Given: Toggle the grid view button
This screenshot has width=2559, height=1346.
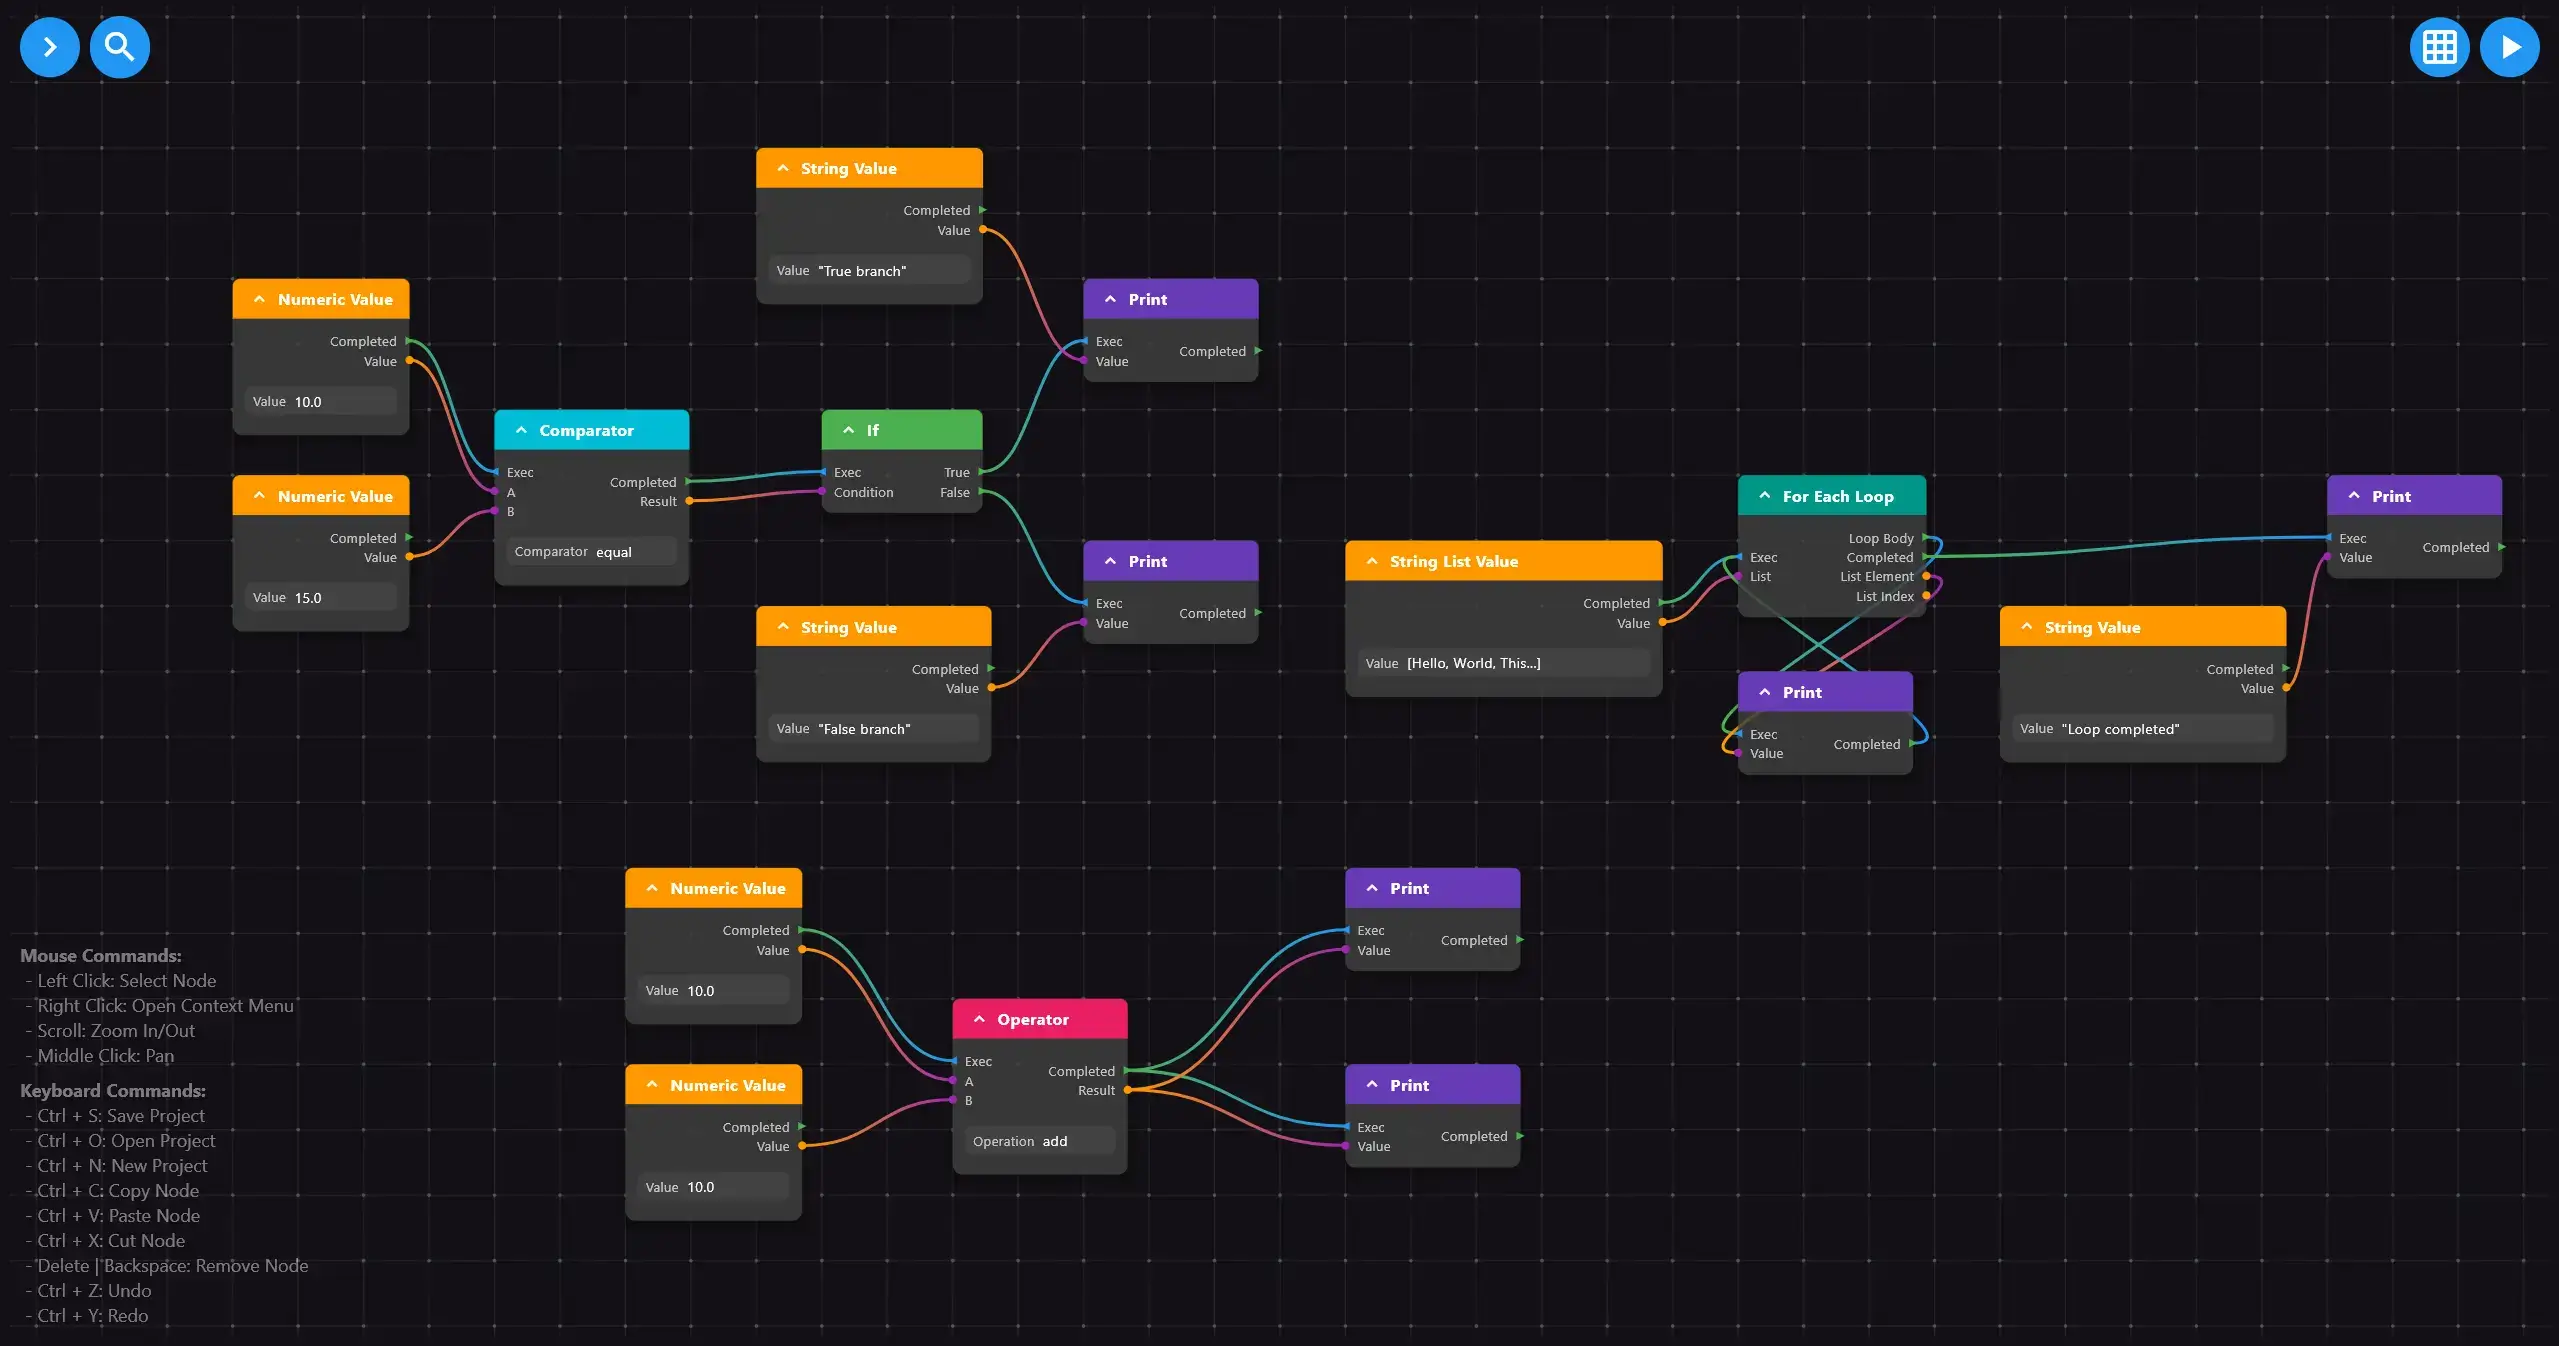Looking at the screenshot, I should point(2439,47).
